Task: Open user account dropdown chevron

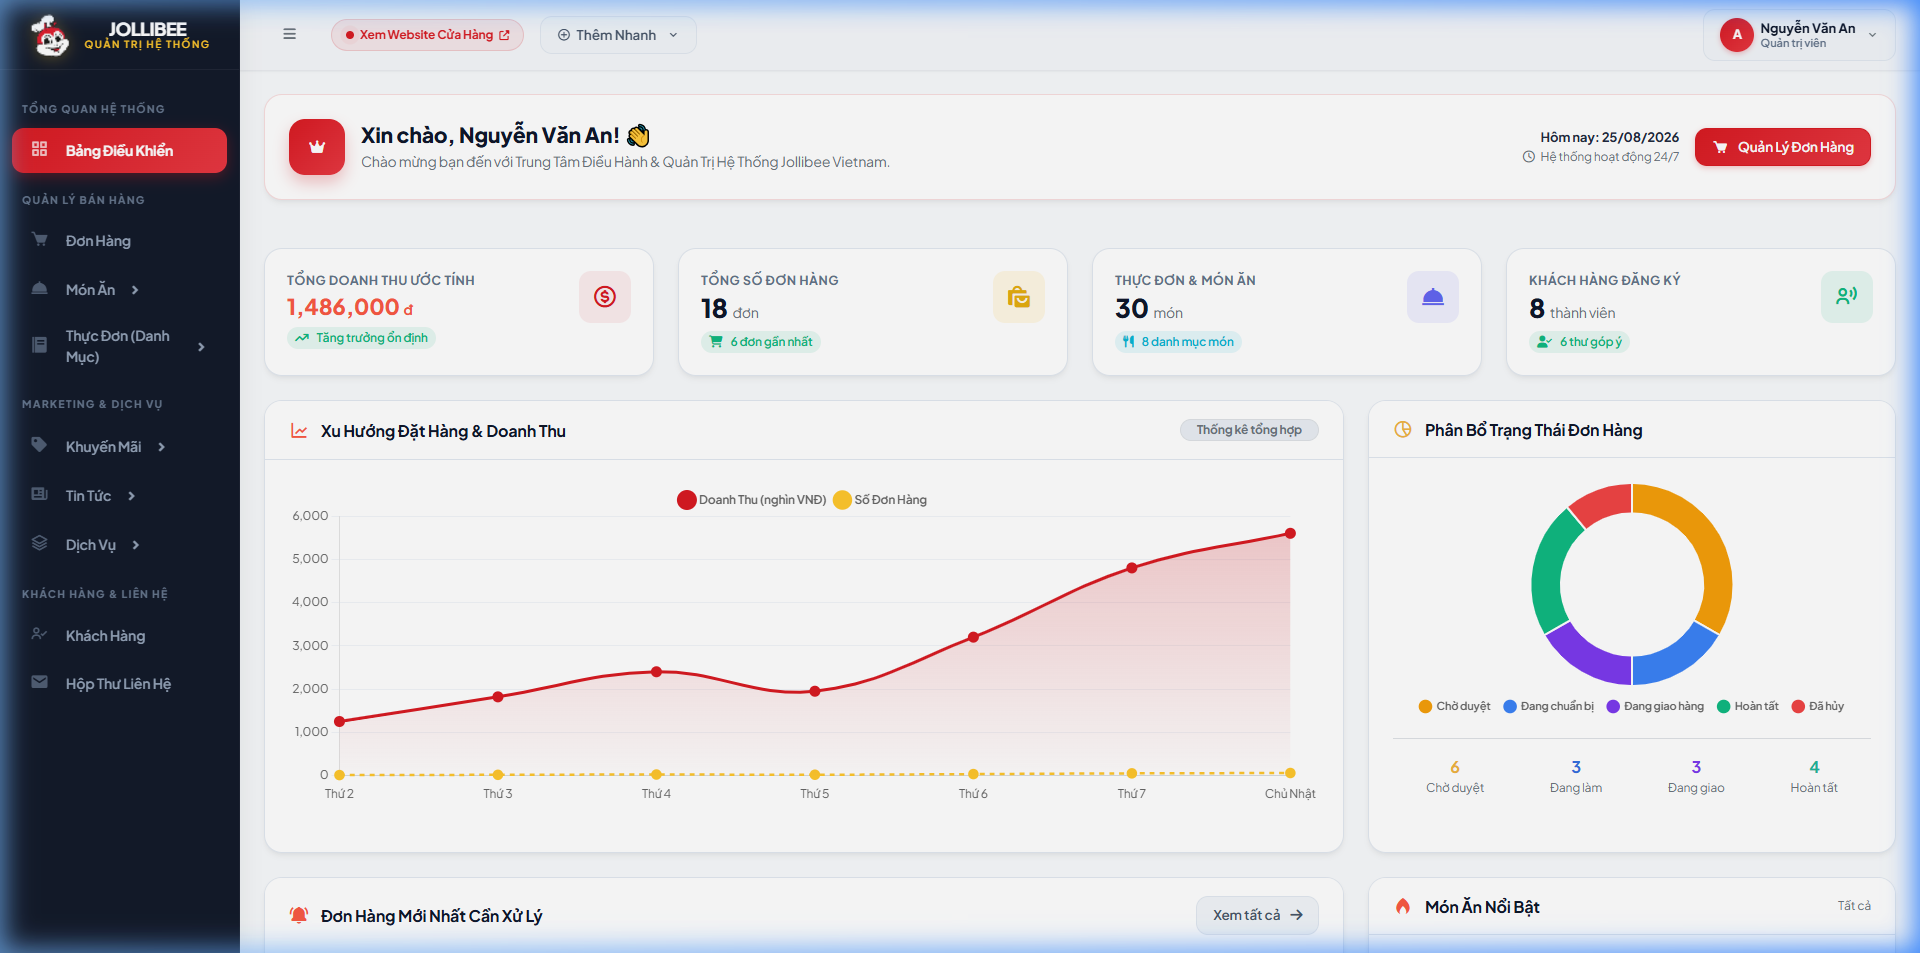Action: [1872, 35]
